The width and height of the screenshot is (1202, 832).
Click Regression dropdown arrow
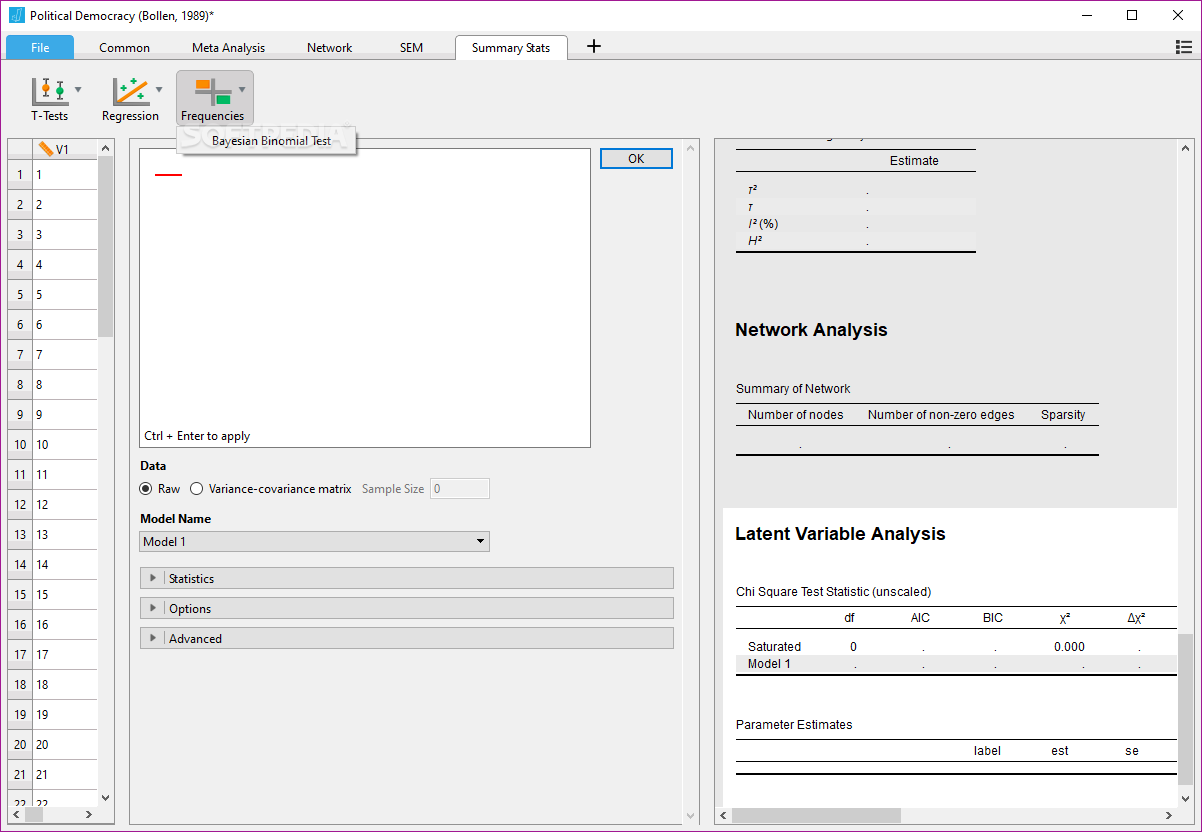[159, 89]
